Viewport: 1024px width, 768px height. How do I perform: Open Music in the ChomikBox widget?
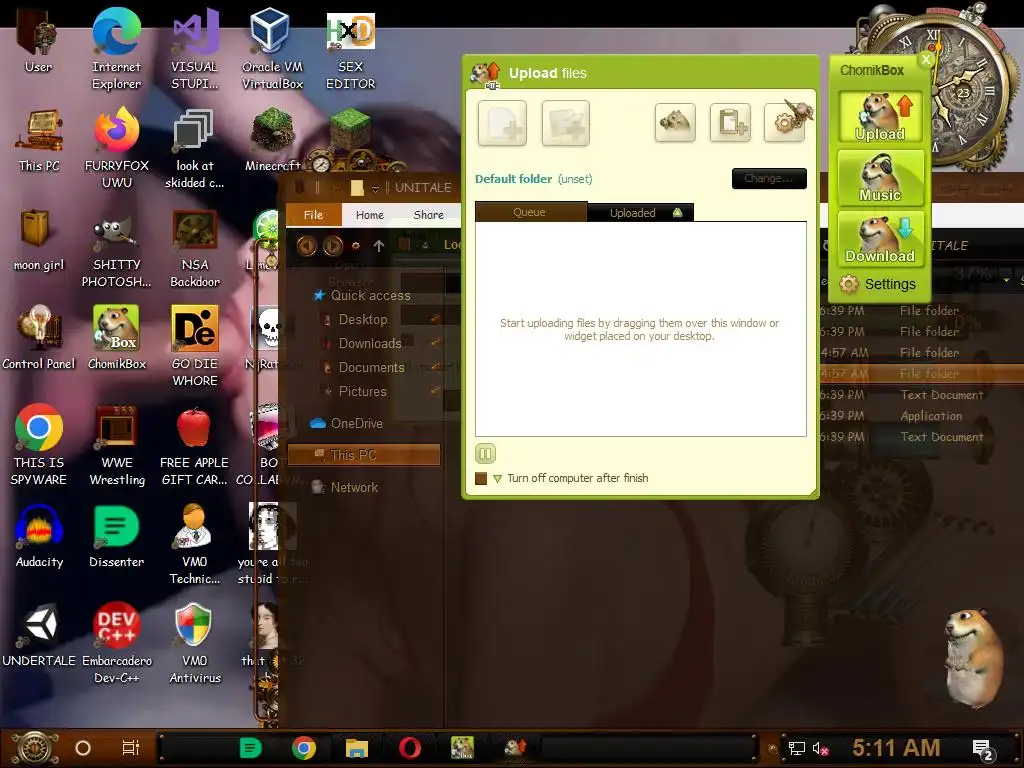[x=880, y=178]
